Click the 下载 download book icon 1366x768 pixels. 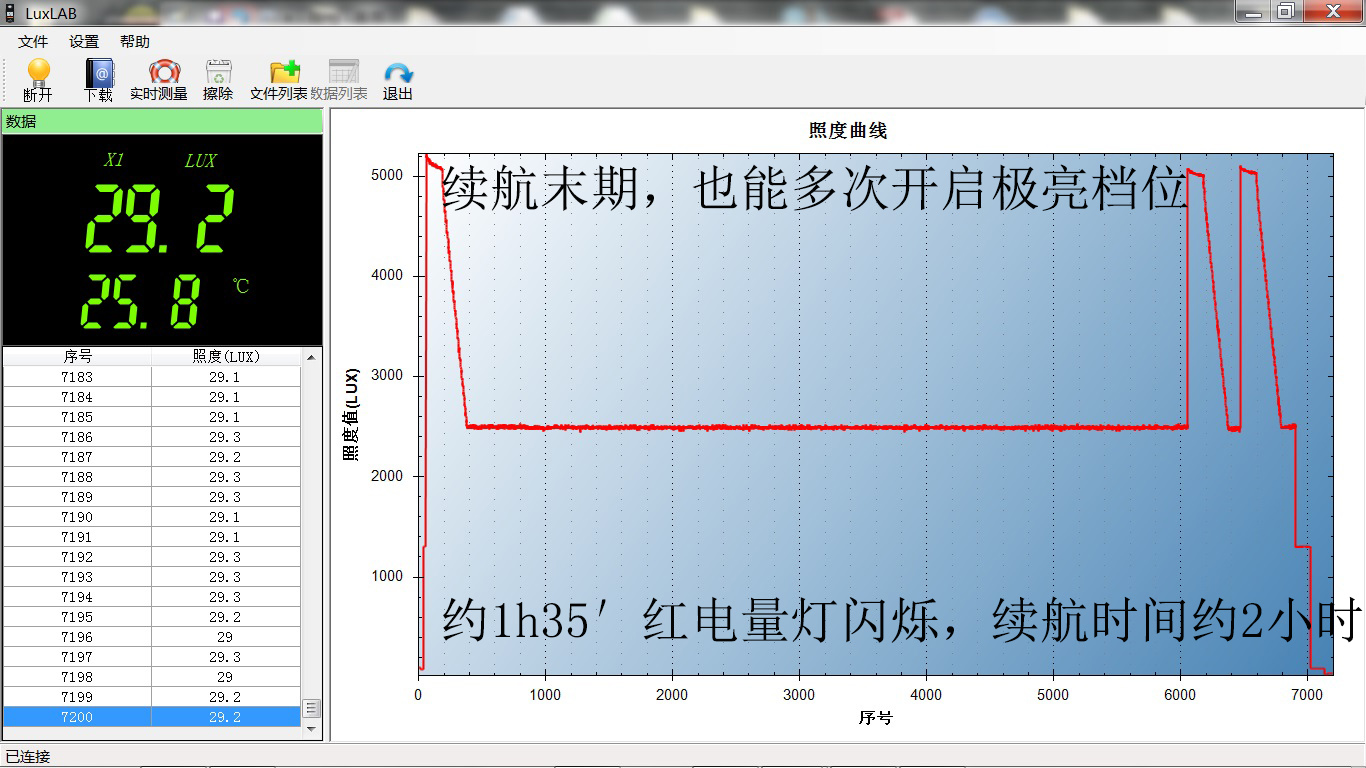click(x=99, y=73)
